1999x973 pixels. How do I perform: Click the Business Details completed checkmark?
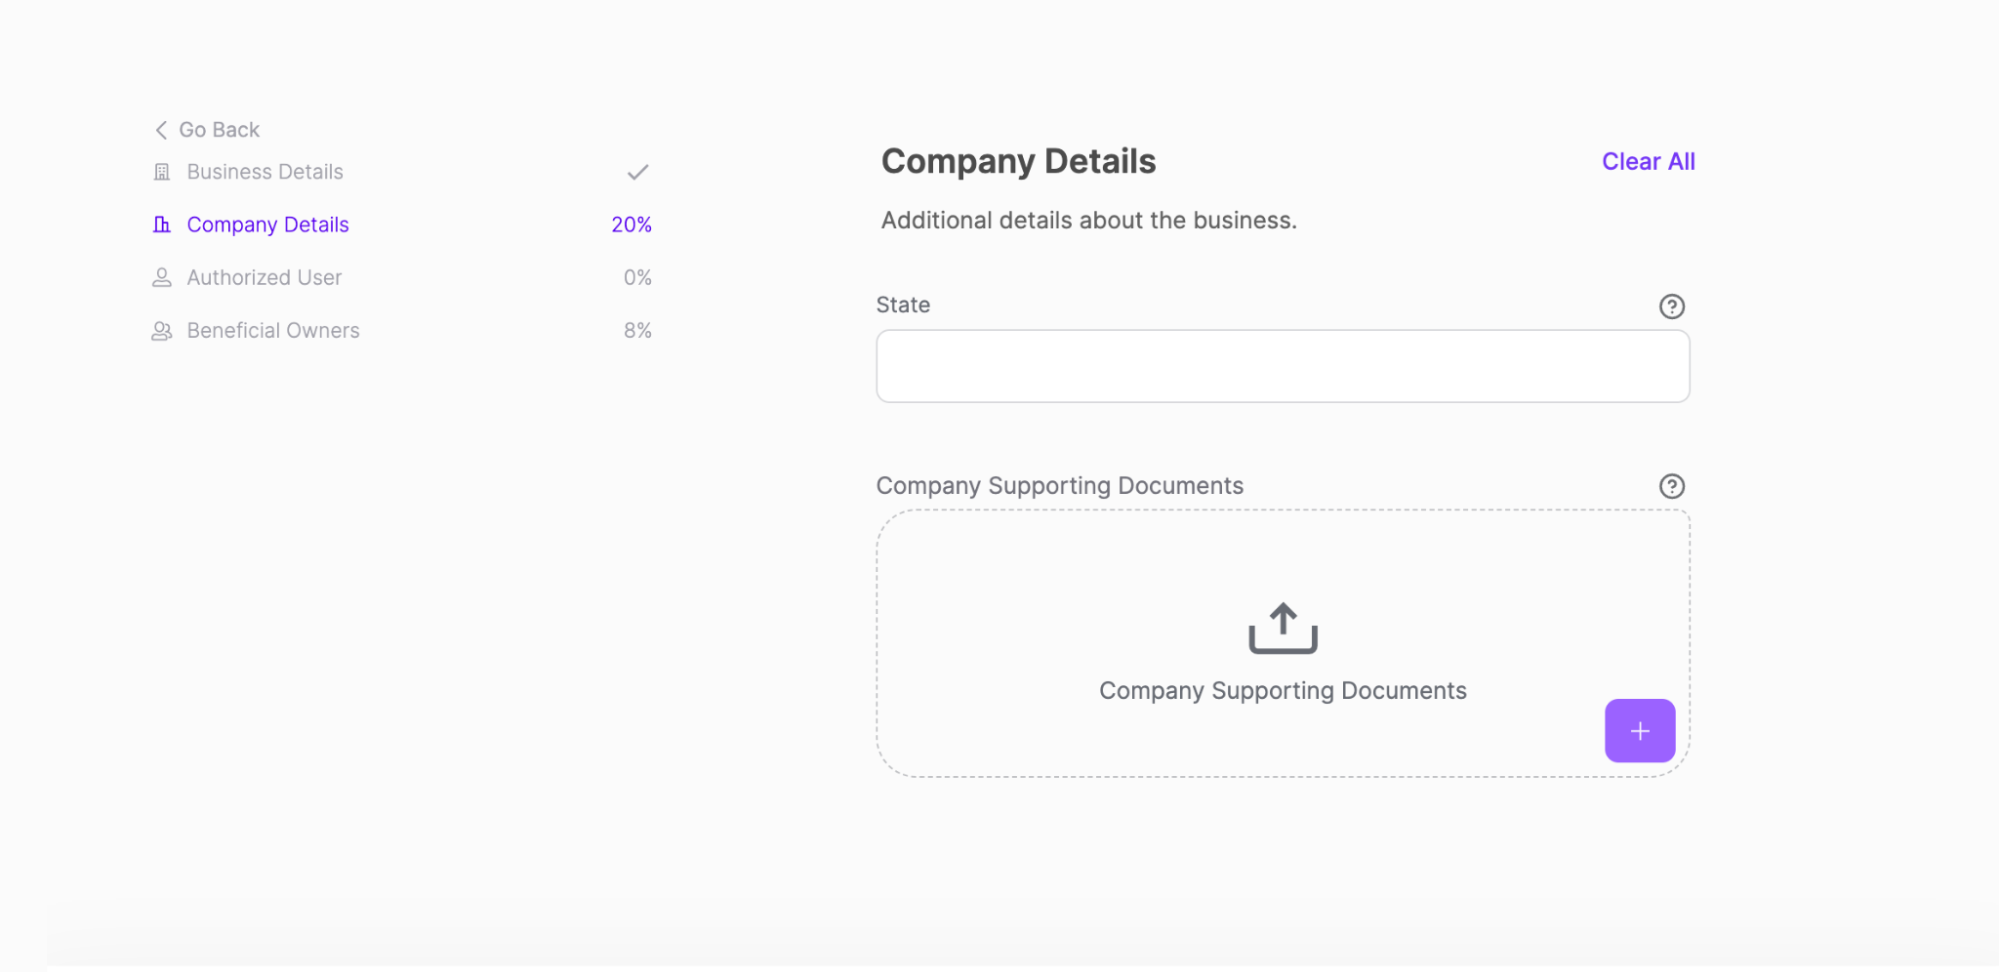pos(637,172)
